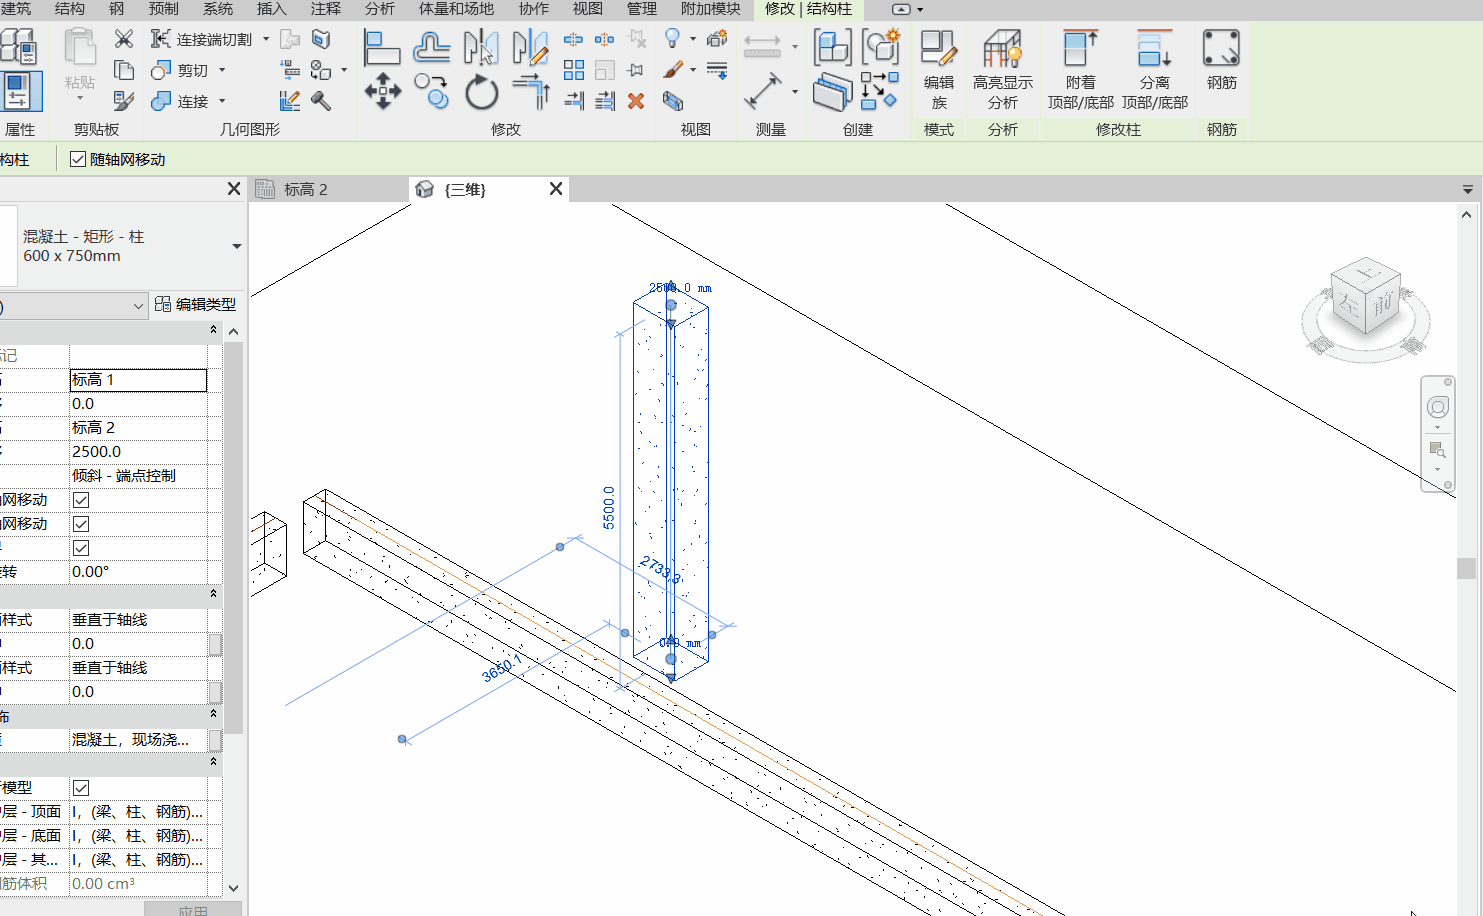This screenshot has width=1483, height=916.
Task: Open the column type selector dropdown
Action: tap(236, 245)
